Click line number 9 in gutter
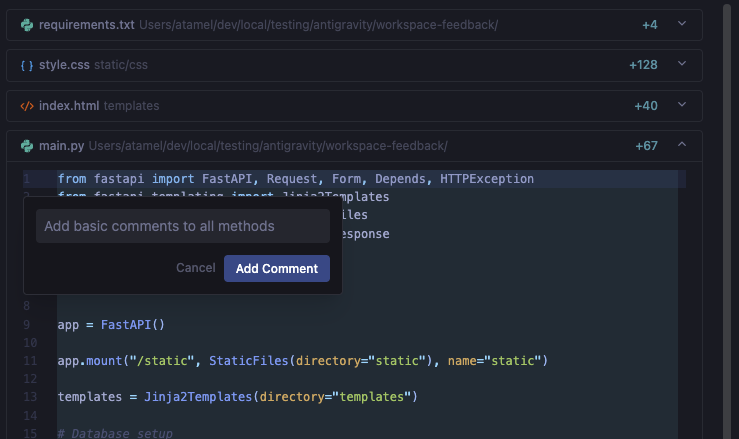This screenshot has width=739, height=439. pyautogui.click(x=26, y=325)
